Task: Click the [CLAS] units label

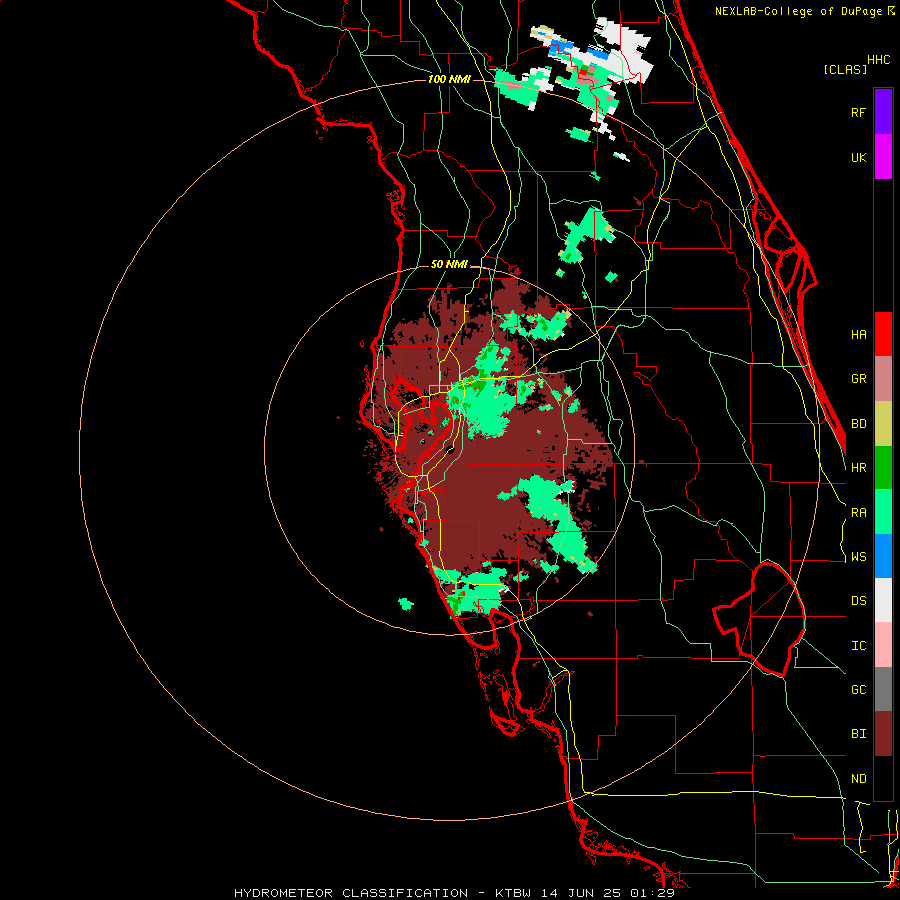Action: pos(845,69)
